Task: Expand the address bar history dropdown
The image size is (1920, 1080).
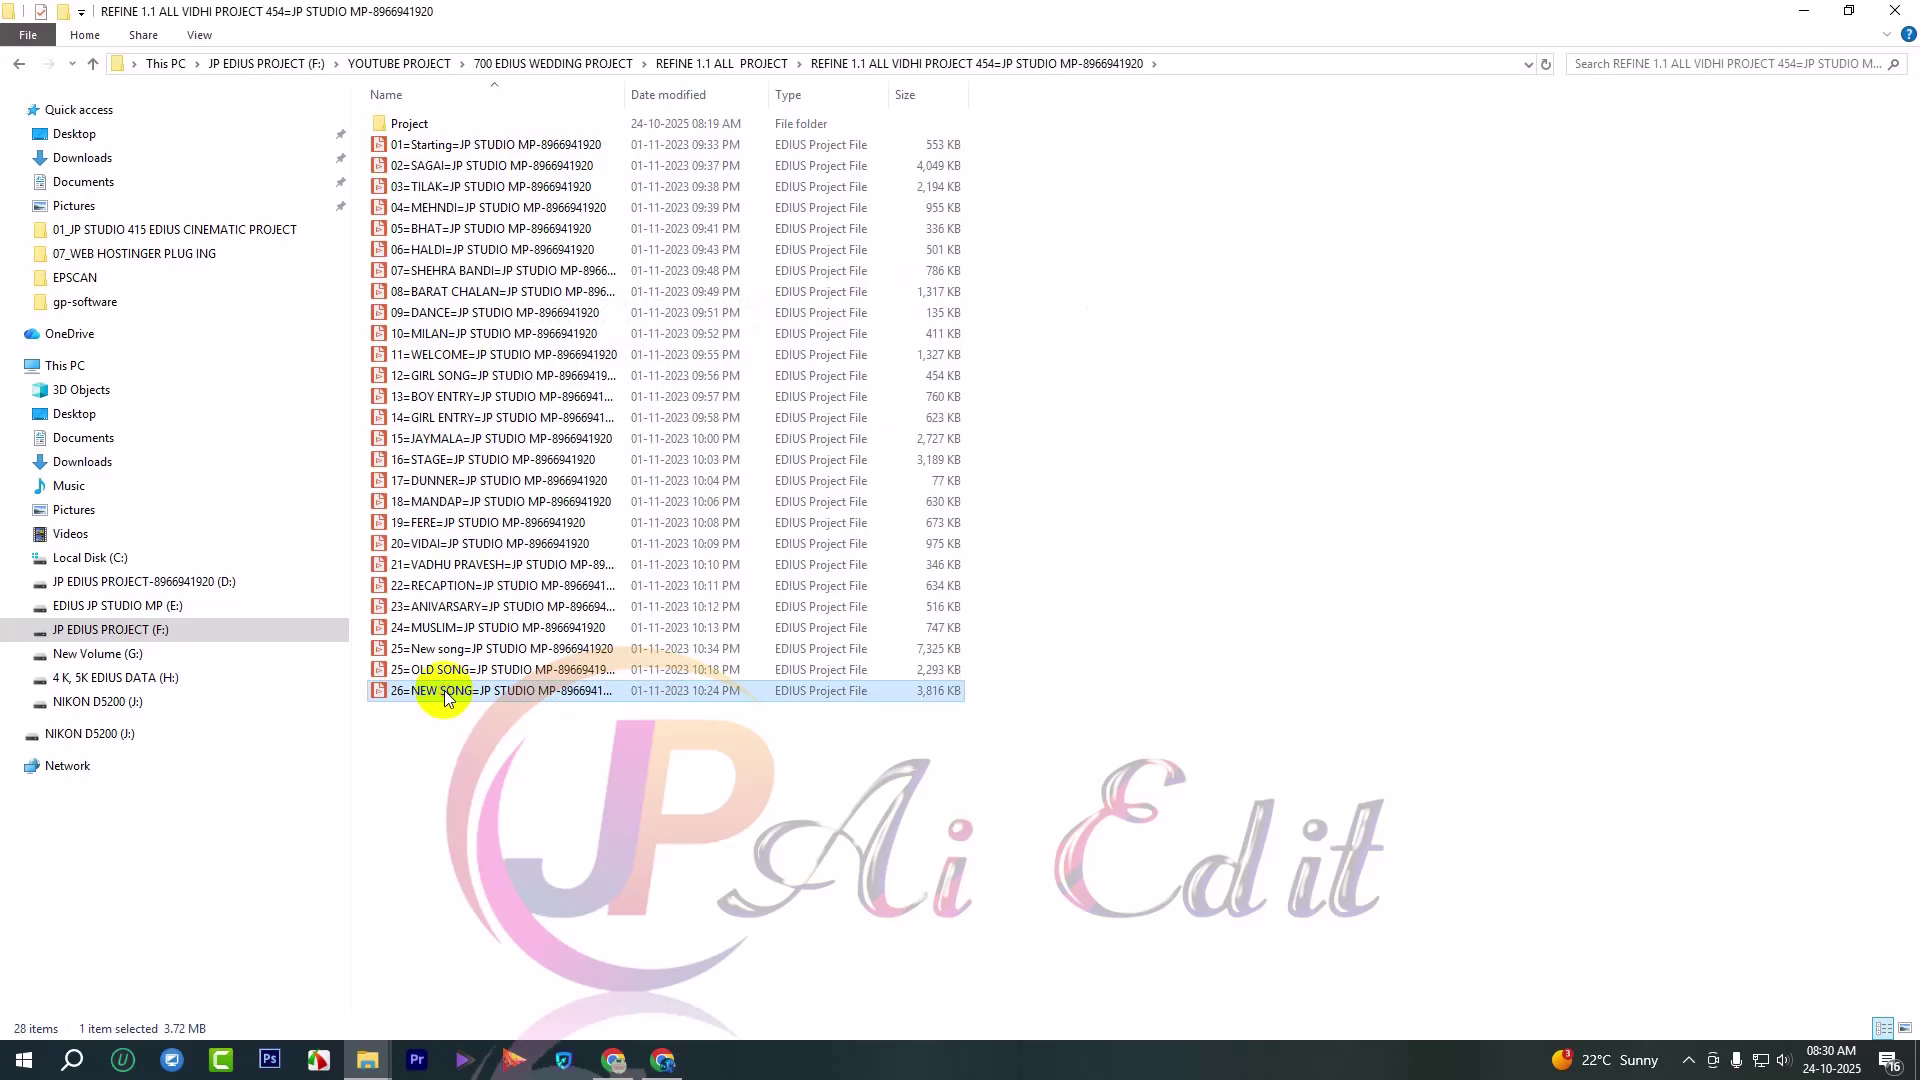Action: [1528, 64]
